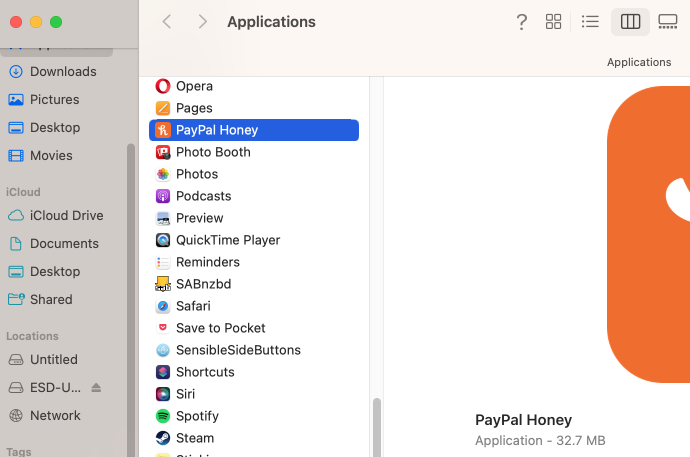Click the "QuickTime Player" file name
The height and width of the screenshot is (457, 690).
(x=228, y=240)
